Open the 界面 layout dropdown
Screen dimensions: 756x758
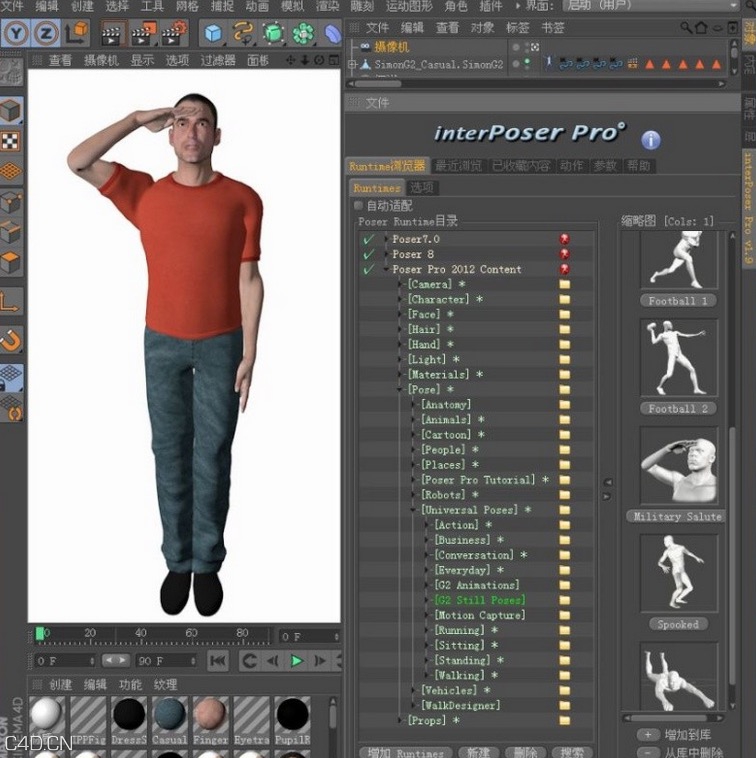pos(652,6)
